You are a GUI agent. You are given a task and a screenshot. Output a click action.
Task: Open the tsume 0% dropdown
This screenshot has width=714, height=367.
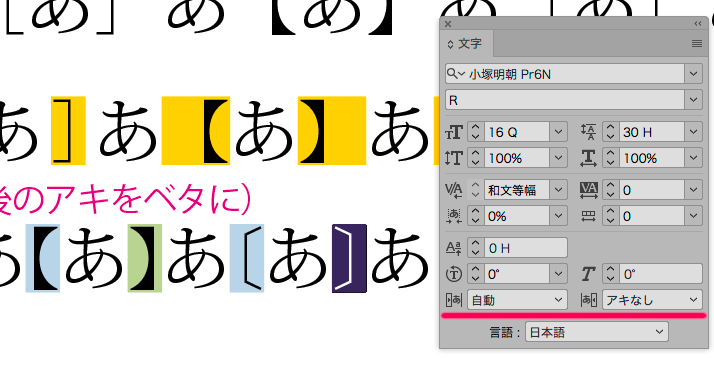559,216
